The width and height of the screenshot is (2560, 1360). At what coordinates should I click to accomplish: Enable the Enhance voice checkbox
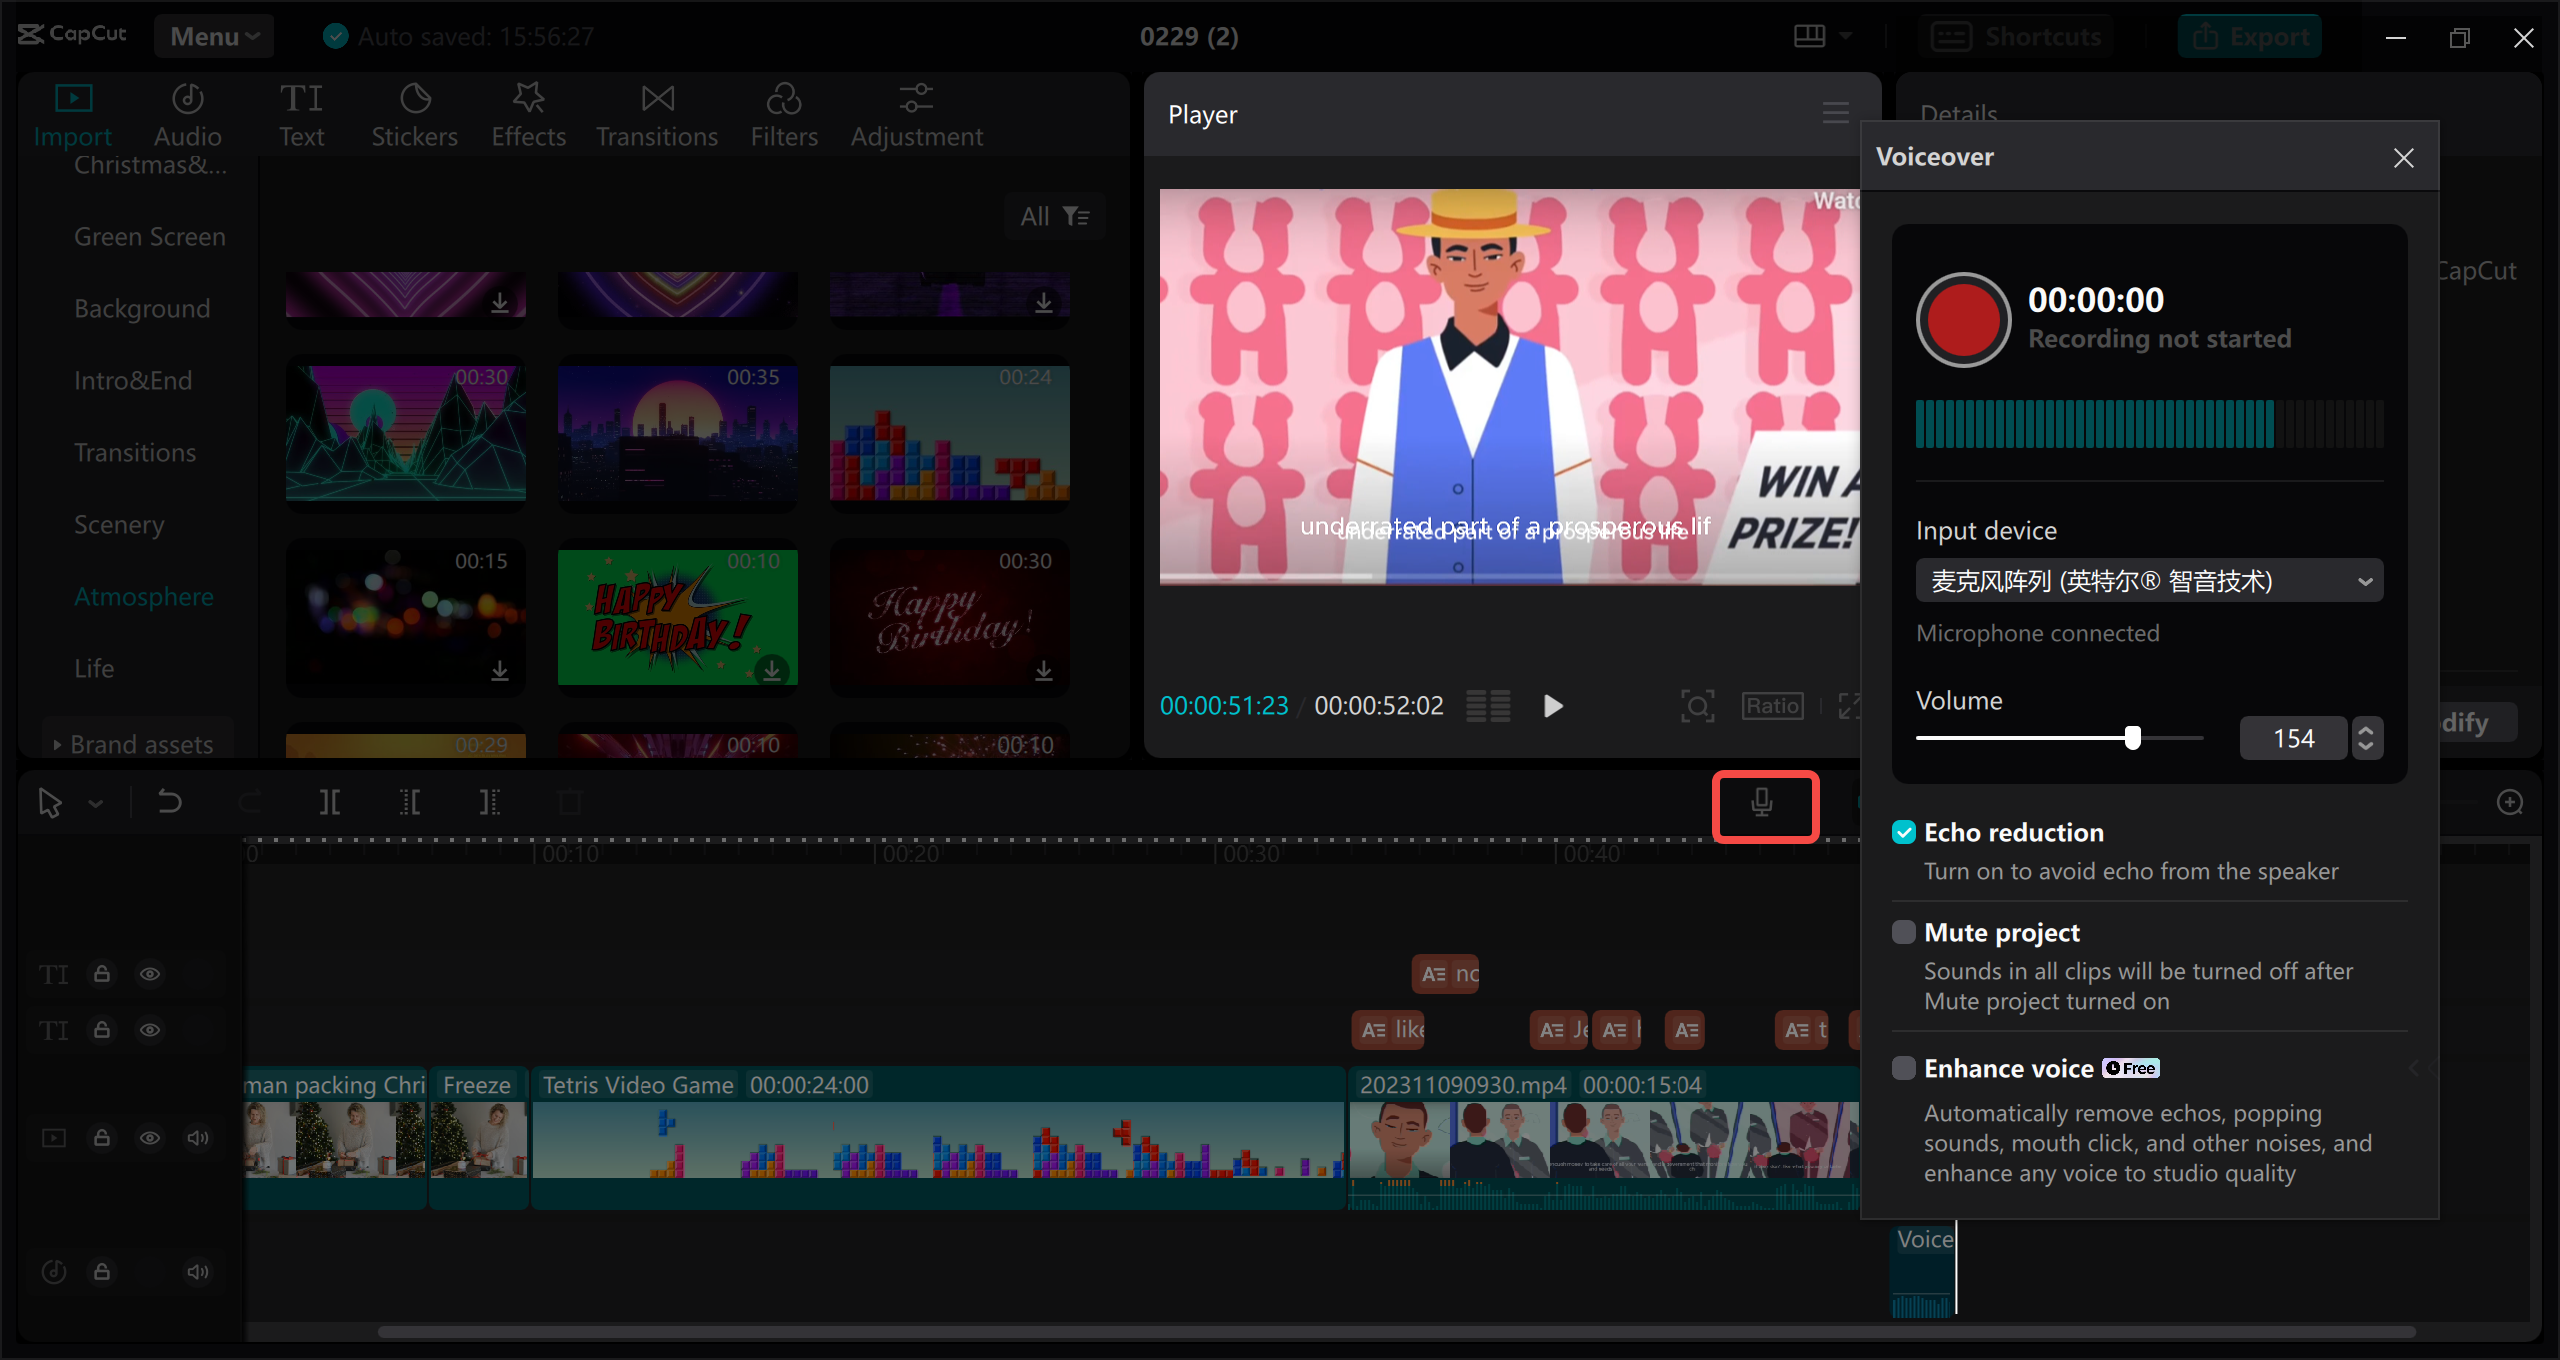click(1904, 1068)
